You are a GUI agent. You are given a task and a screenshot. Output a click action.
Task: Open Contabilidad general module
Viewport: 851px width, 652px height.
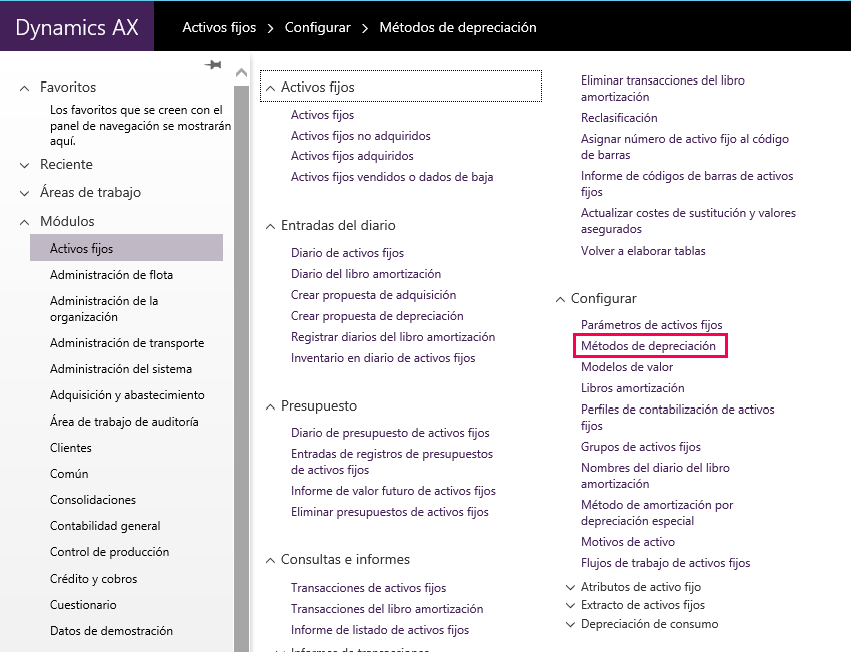(105, 526)
